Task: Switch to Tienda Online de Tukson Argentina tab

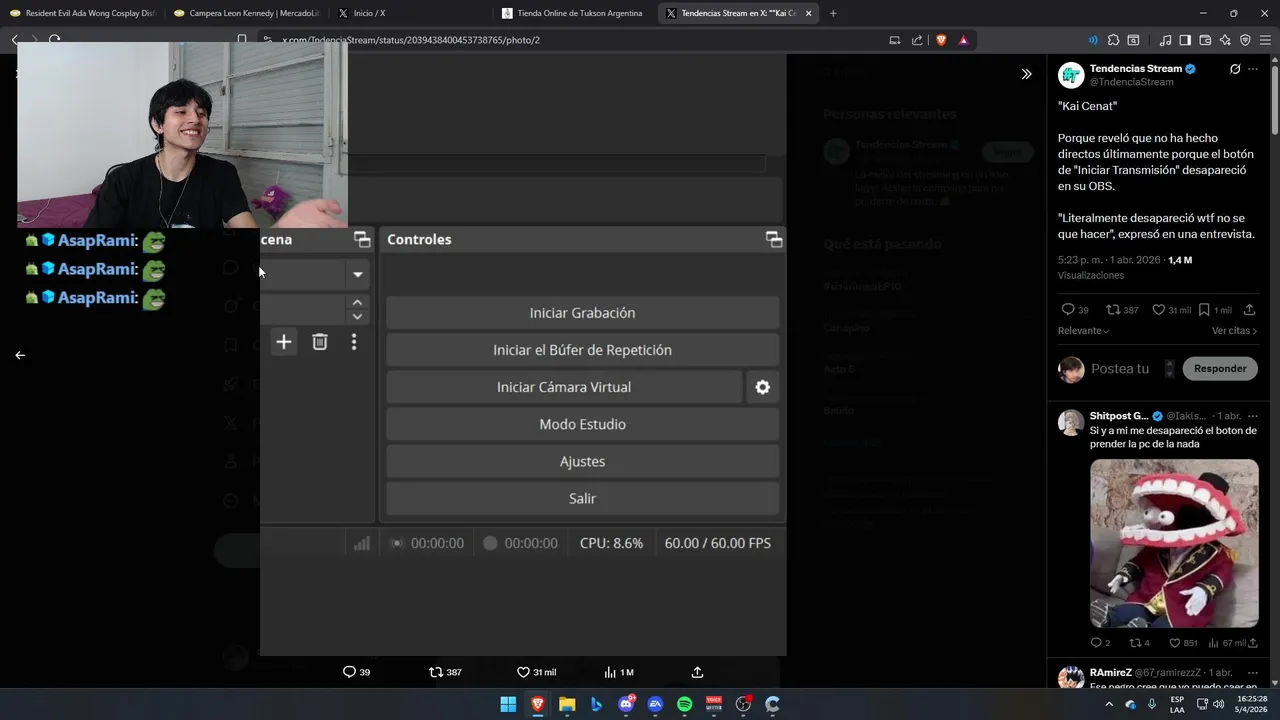Action: [574, 13]
